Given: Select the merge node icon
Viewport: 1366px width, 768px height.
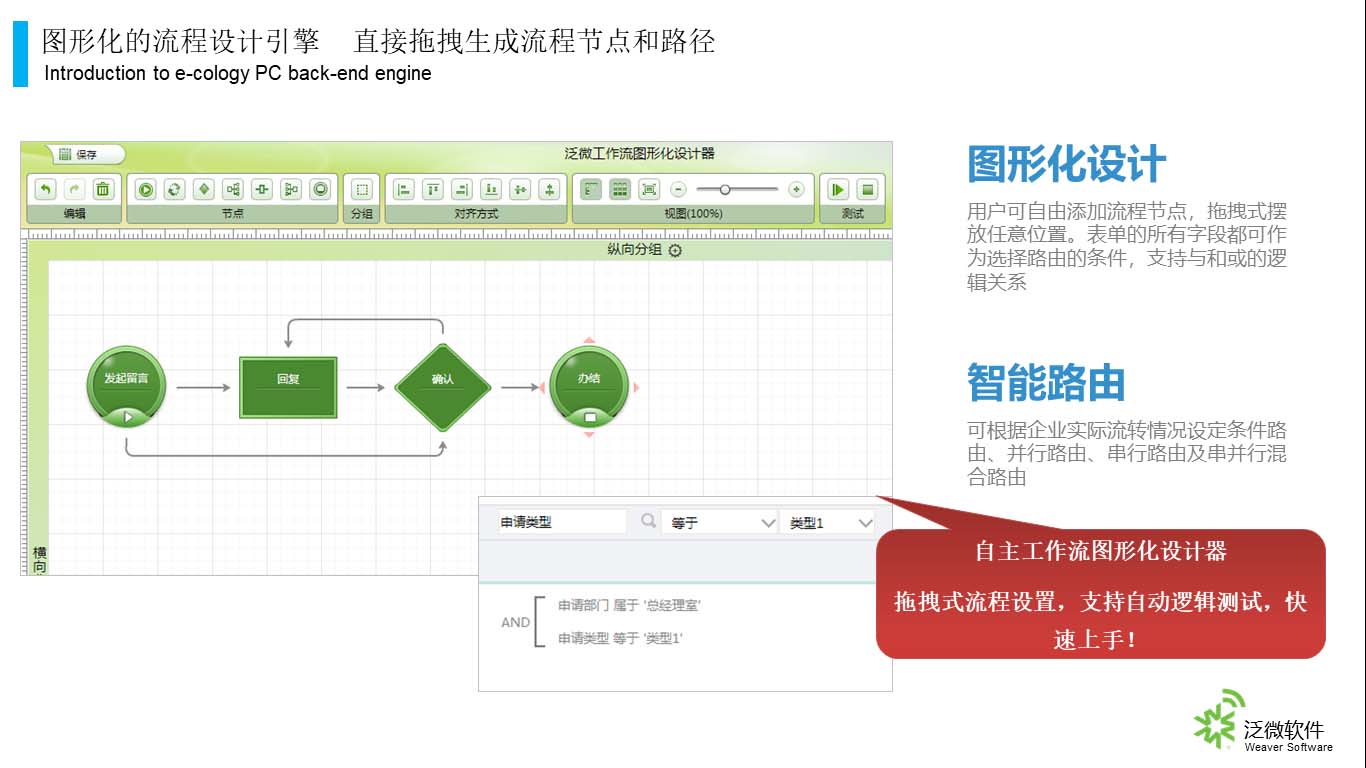Looking at the screenshot, I should click(262, 189).
